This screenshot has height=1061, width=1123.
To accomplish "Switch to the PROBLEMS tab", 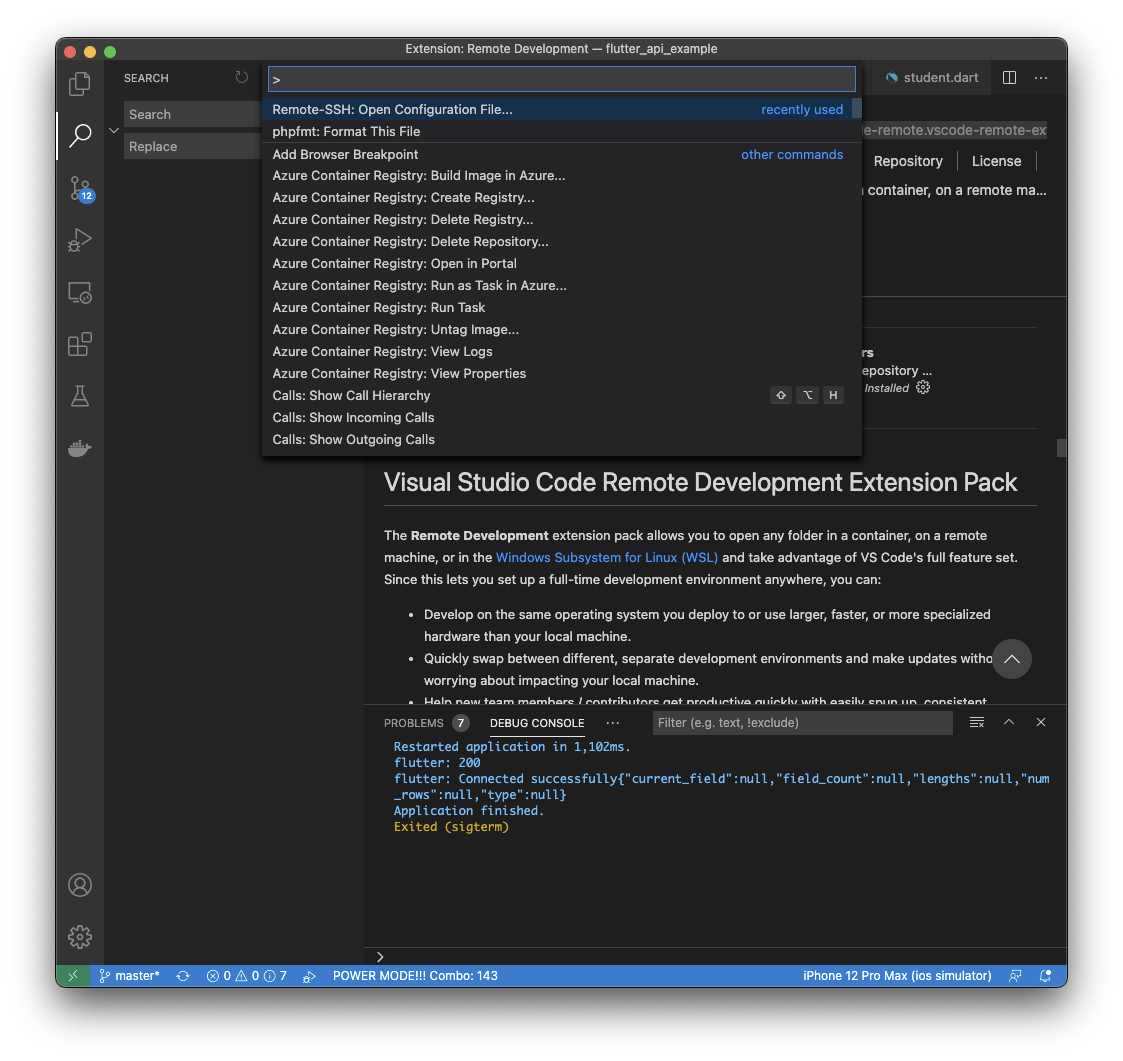I will 413,723.
